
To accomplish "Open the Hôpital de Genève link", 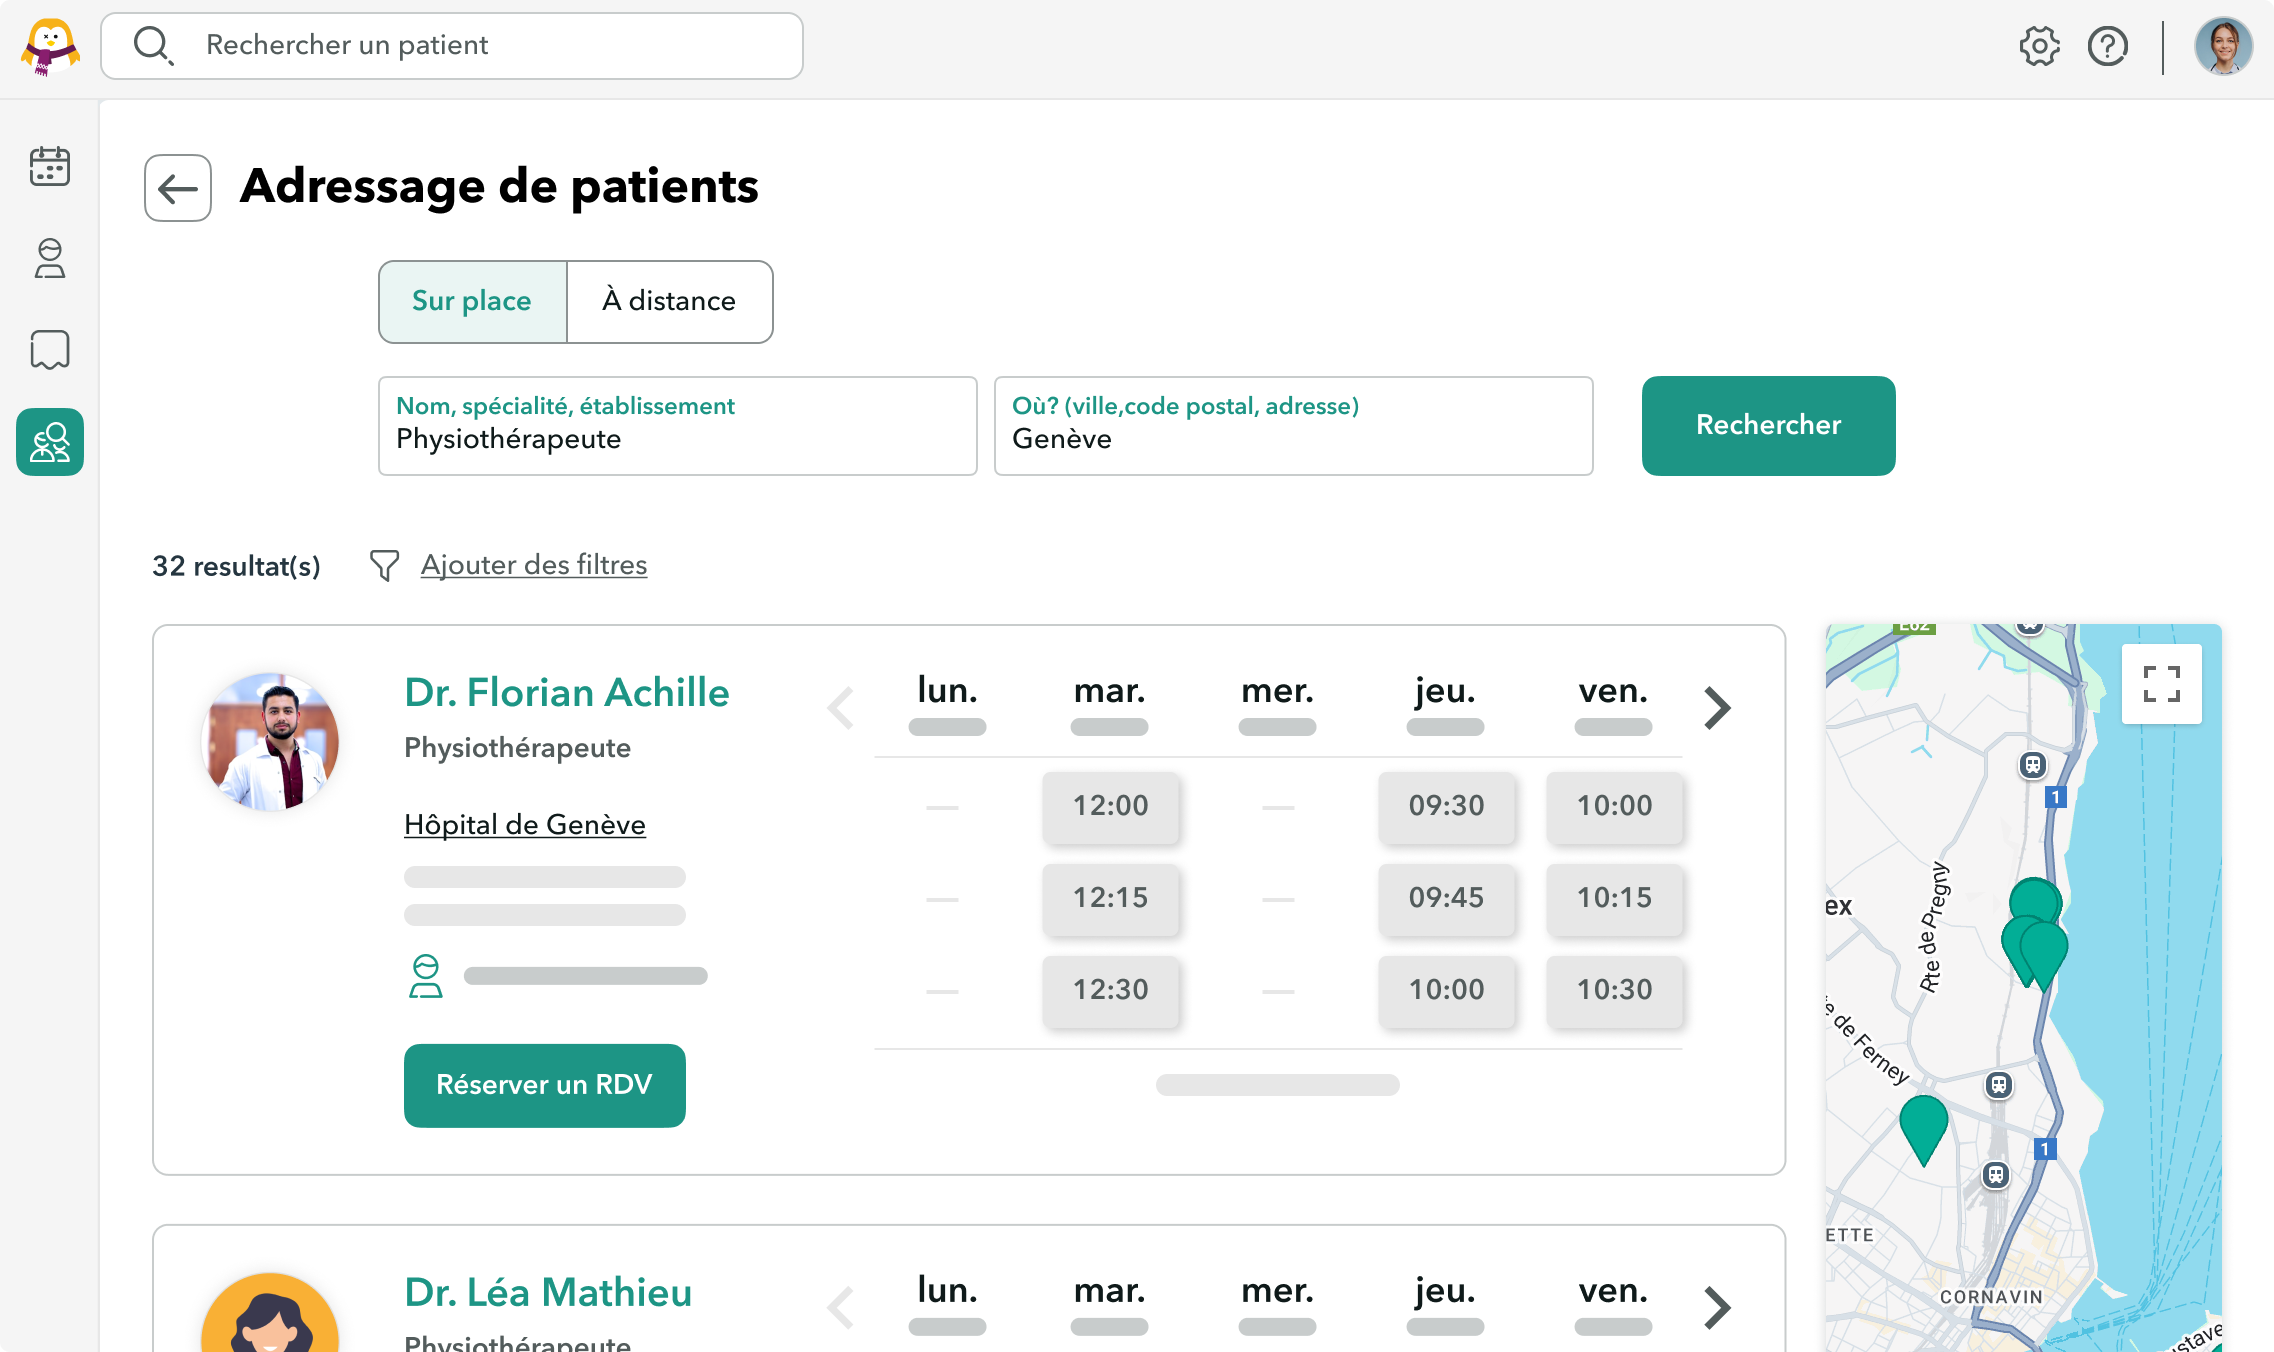I will point(525,825).
